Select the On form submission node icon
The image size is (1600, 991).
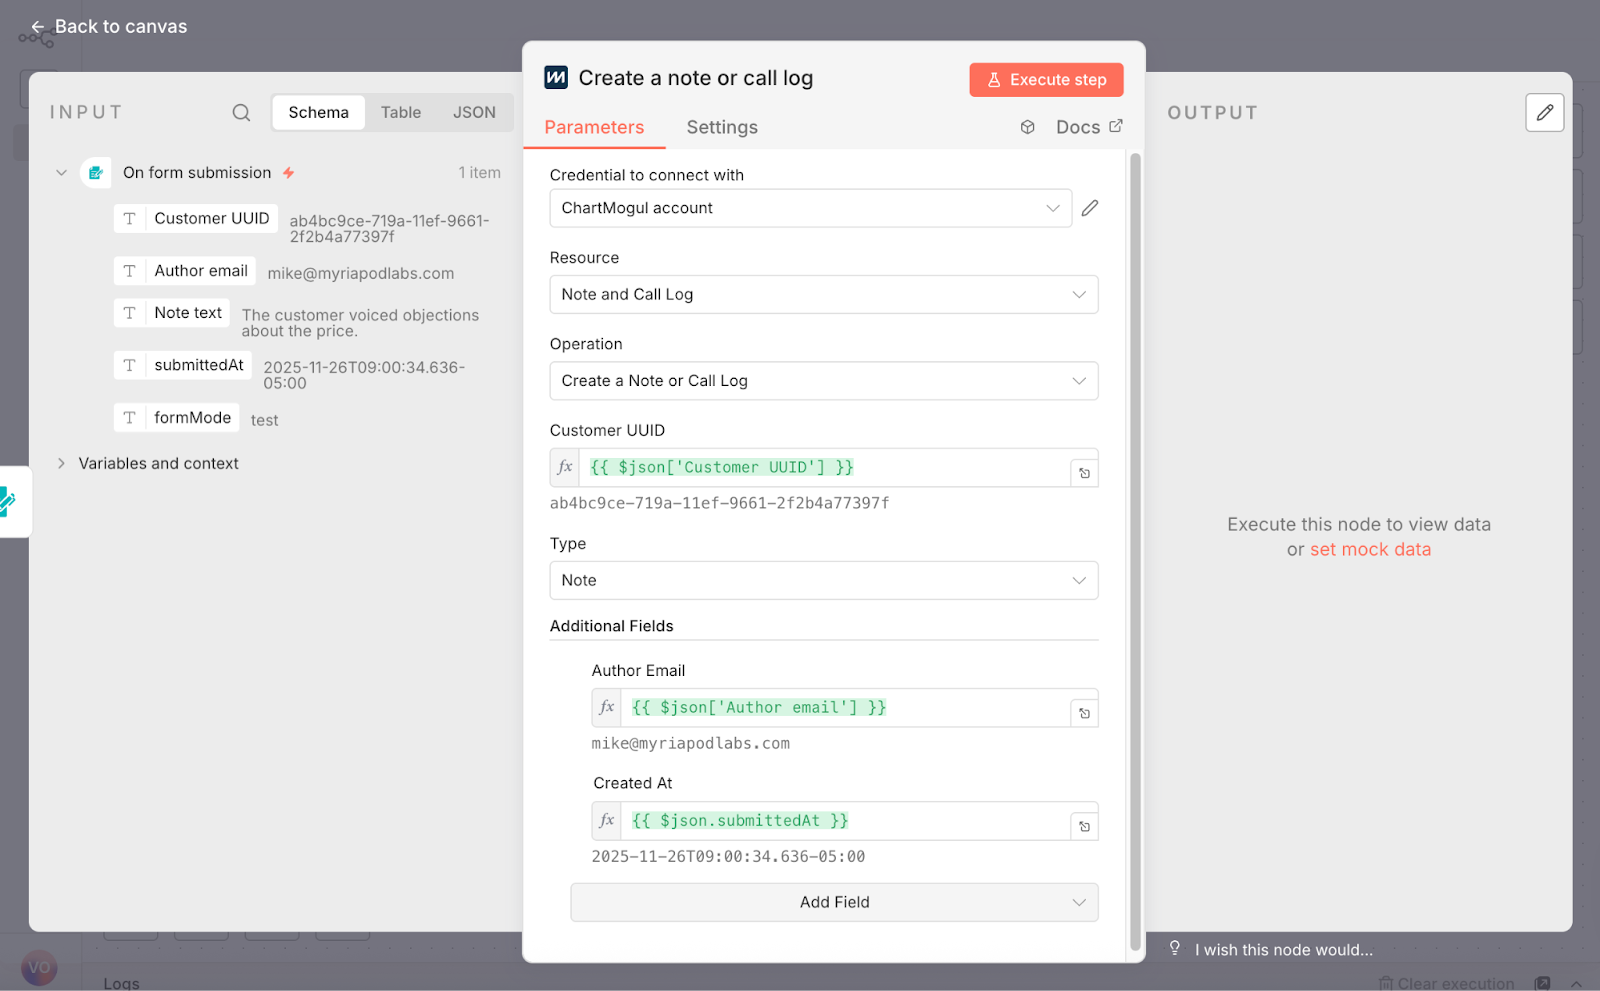click(x=96, y=172)
